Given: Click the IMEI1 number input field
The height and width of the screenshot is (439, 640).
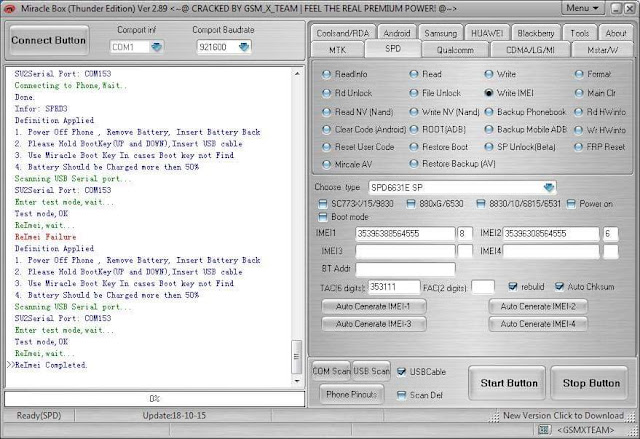Looking at the screenshot, I should [x=405, y=234].
